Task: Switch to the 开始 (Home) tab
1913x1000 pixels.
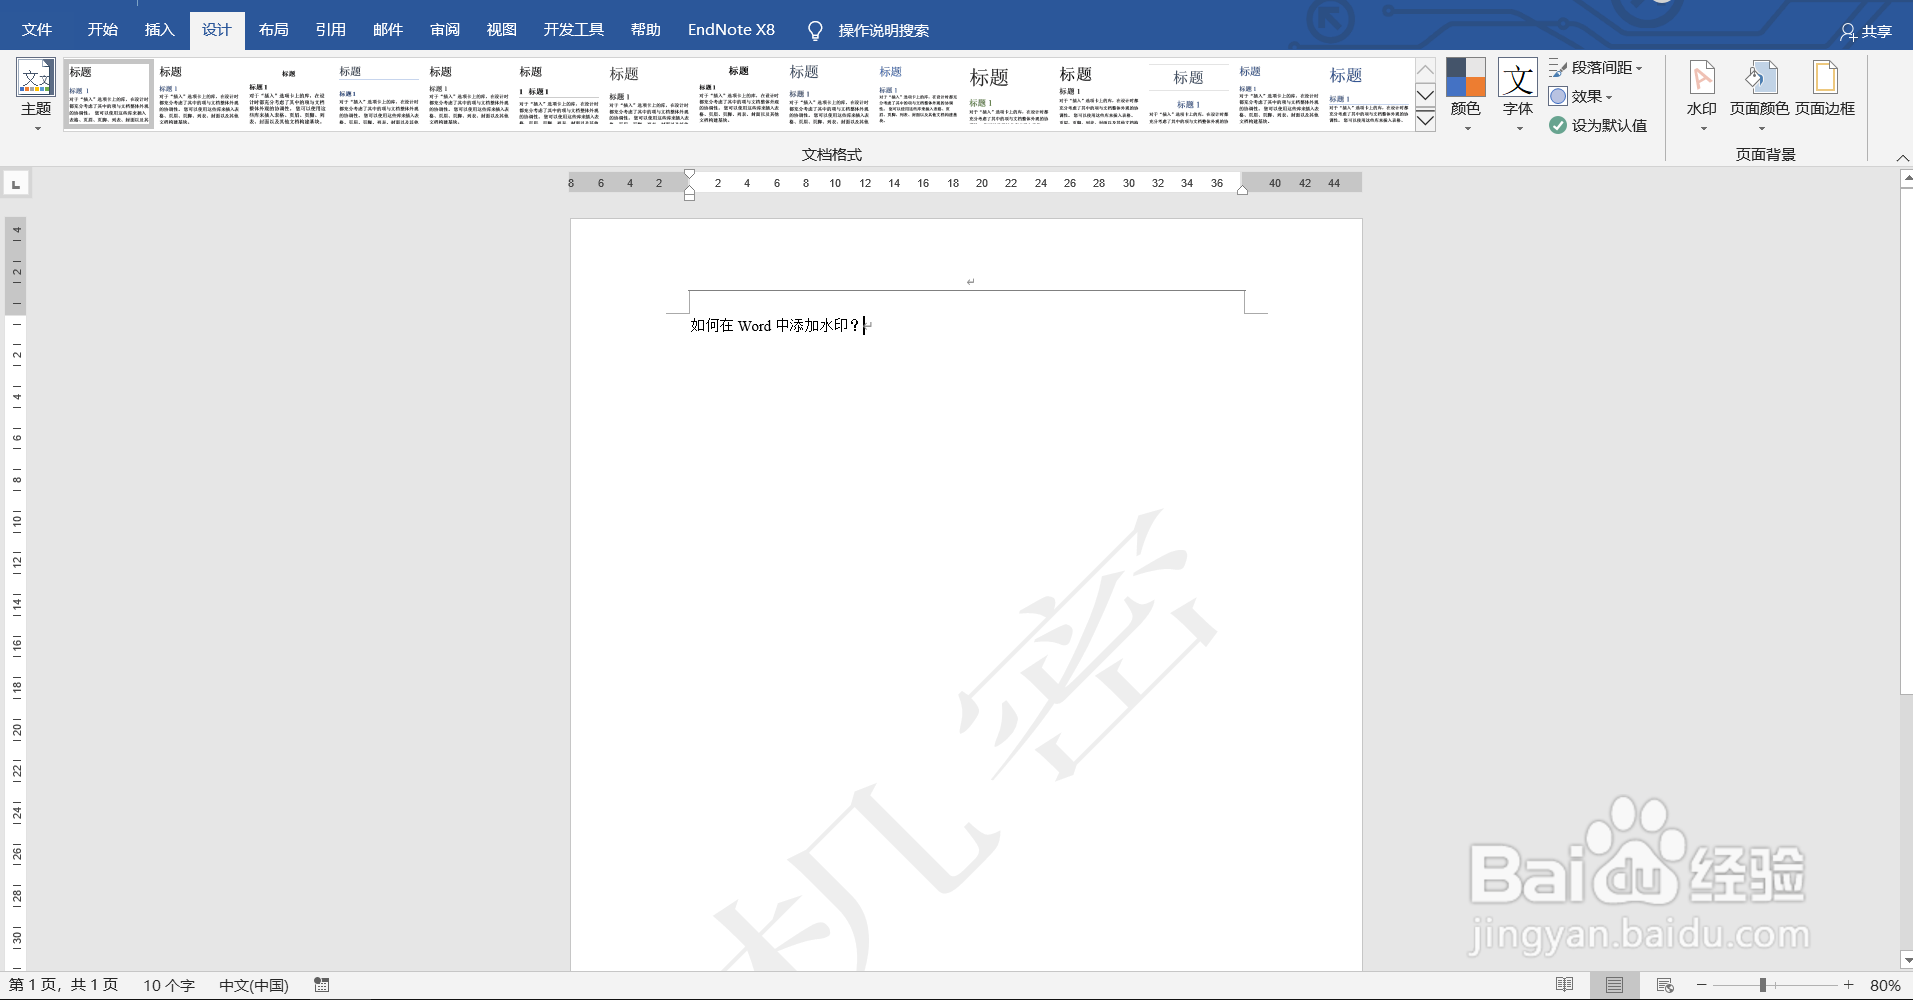Action: pos(102,30)
